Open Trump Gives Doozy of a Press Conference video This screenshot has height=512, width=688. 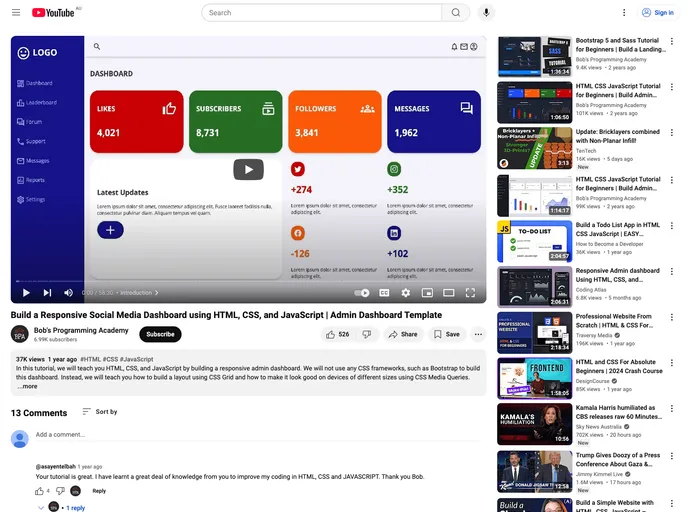(618, 459)
